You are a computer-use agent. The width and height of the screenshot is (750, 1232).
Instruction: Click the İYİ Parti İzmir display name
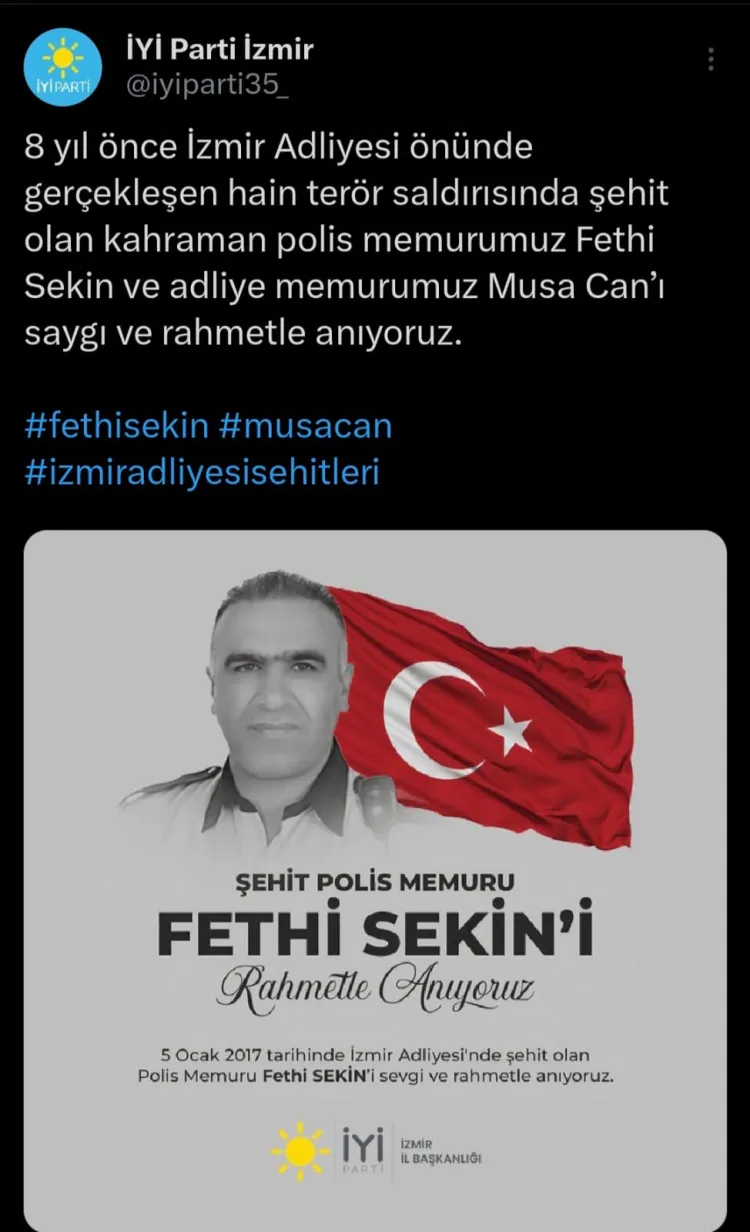click(x=220, y=48)
